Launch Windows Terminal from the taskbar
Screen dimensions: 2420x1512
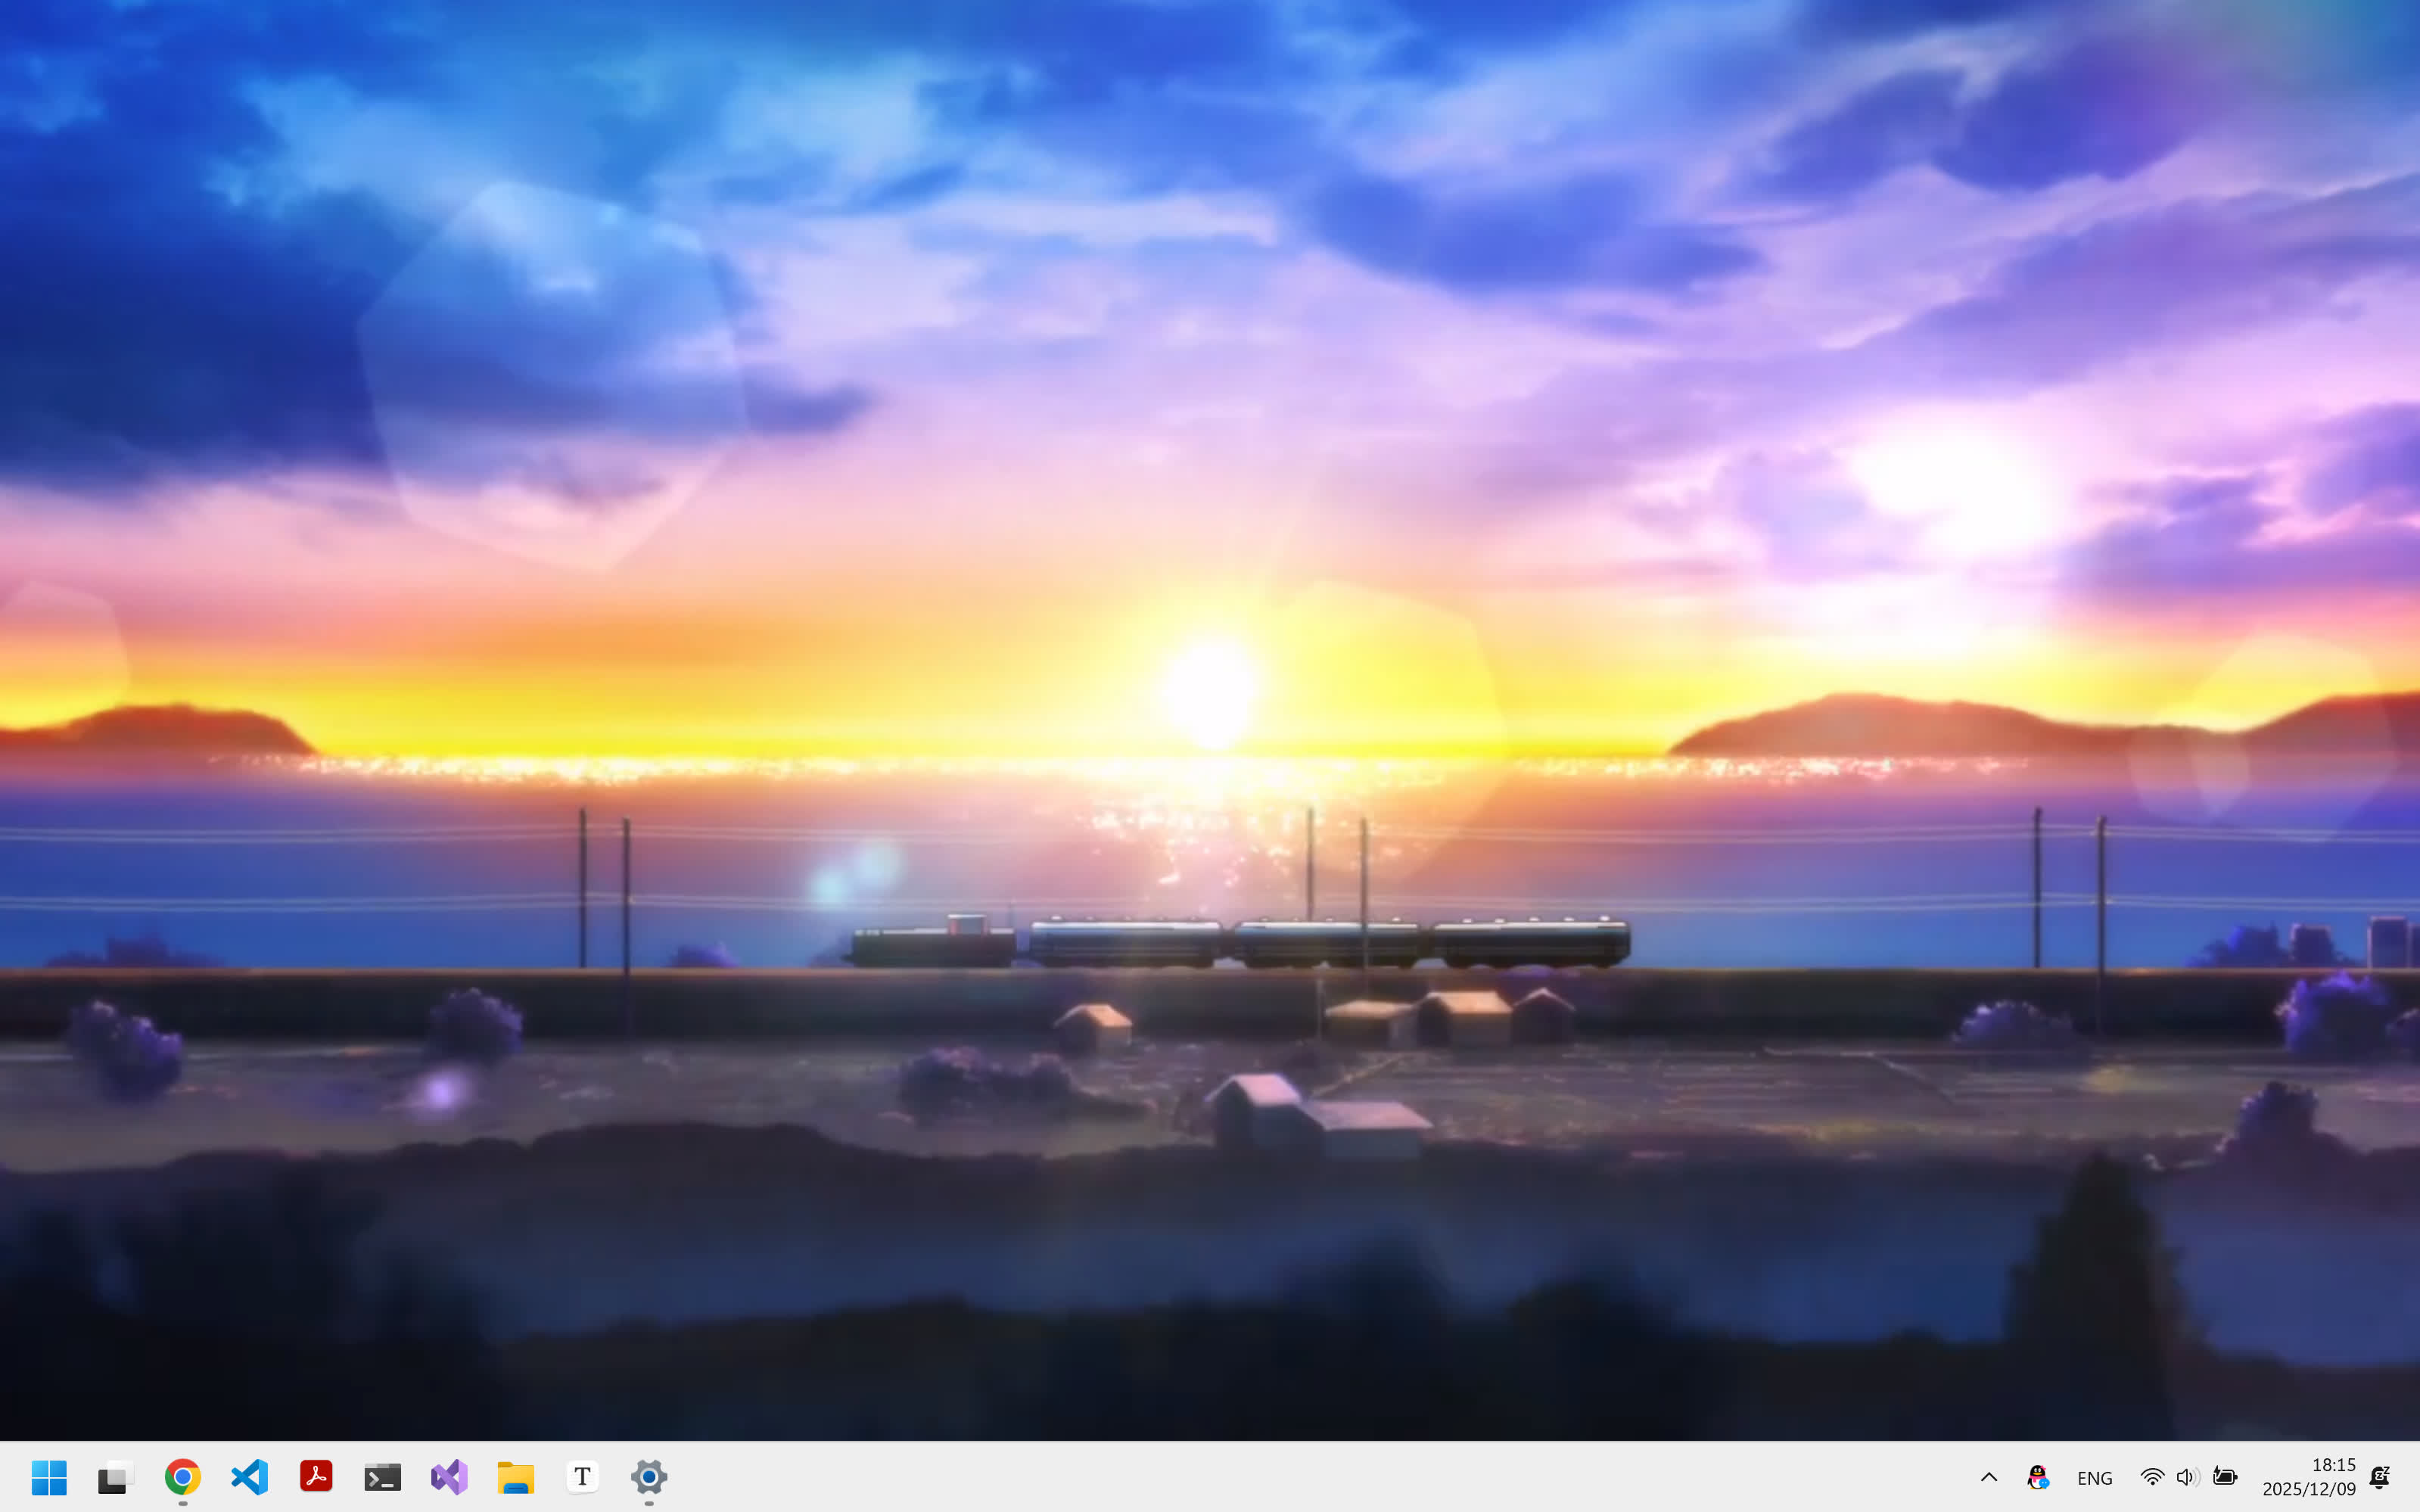(382, 1477)
